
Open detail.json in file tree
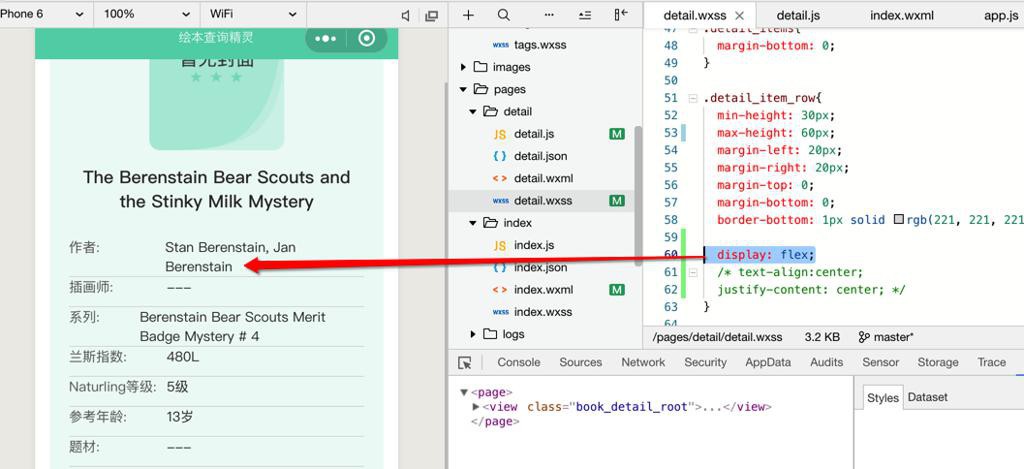point(540,156)
